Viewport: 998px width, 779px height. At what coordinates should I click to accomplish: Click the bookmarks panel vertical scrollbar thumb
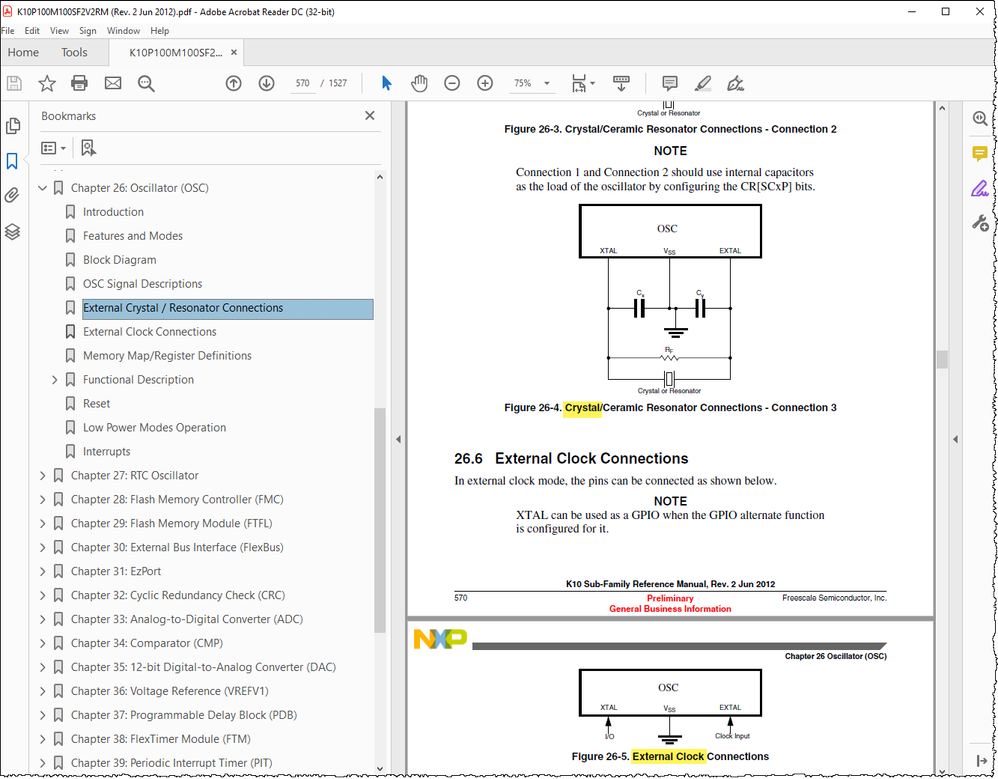pos(380,521)
